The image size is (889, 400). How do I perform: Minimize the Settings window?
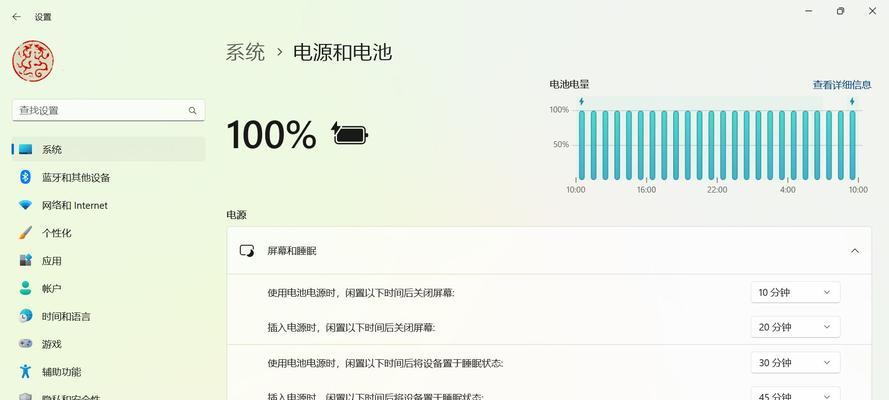point(808,11)
